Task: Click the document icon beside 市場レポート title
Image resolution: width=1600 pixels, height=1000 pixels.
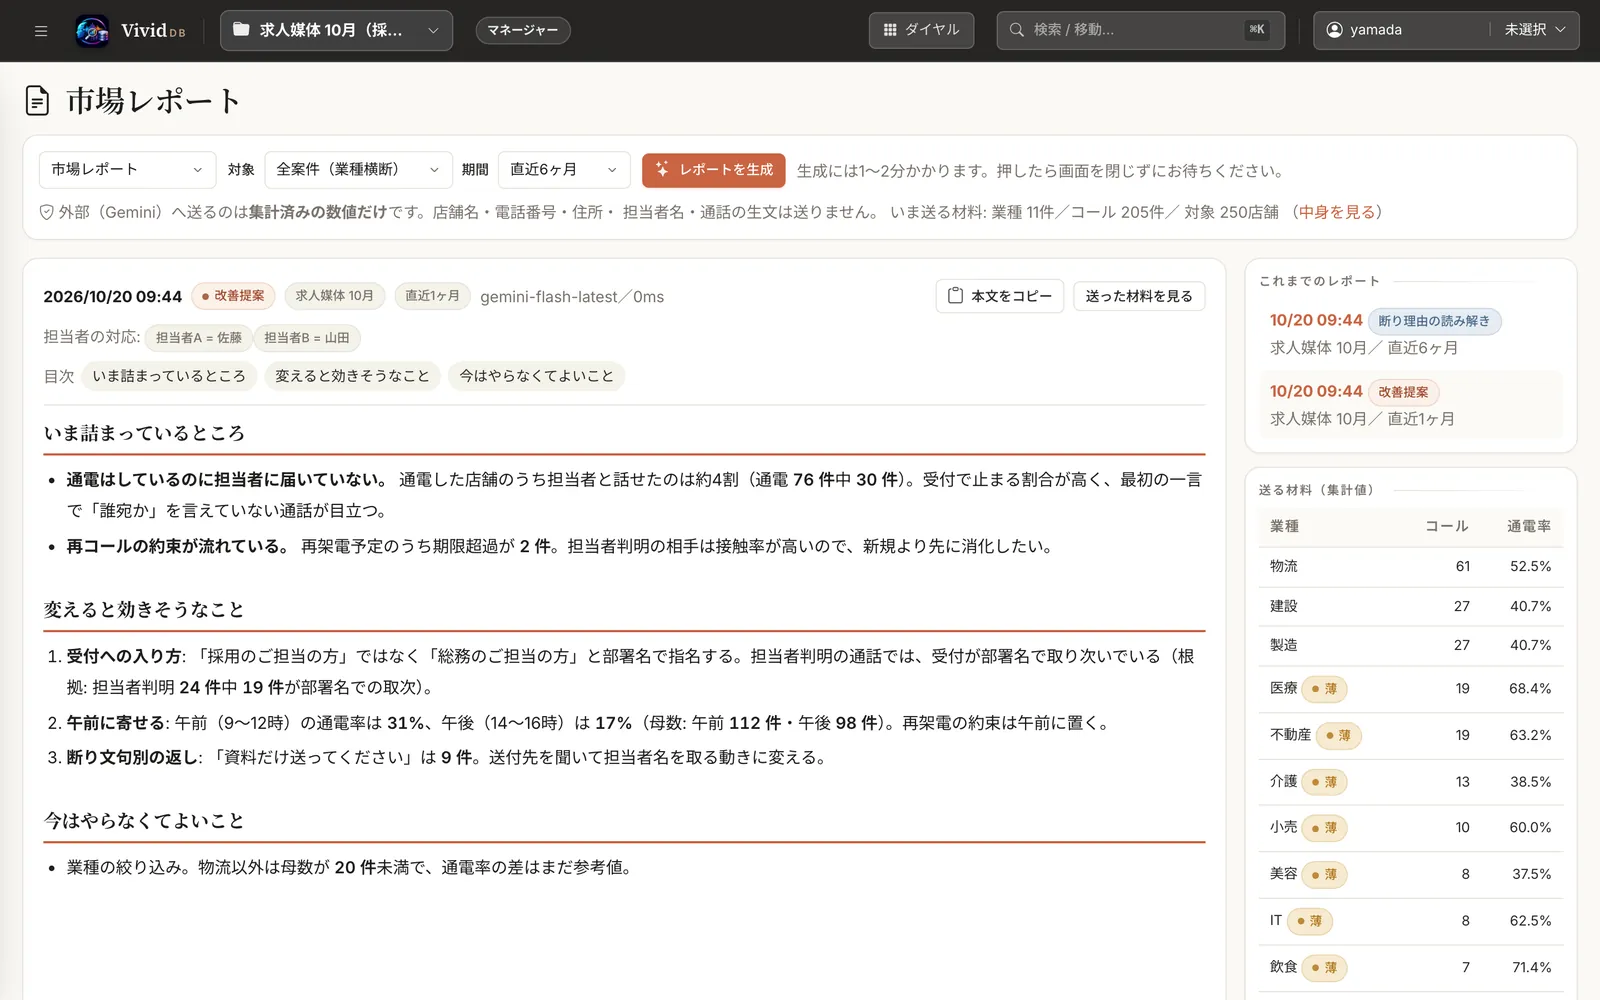Action: (37, 101)
